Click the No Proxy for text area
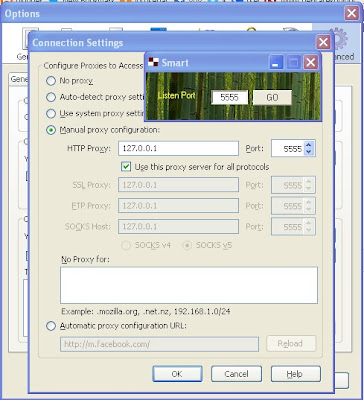This screenshot has height=400, width=364. 189,285
